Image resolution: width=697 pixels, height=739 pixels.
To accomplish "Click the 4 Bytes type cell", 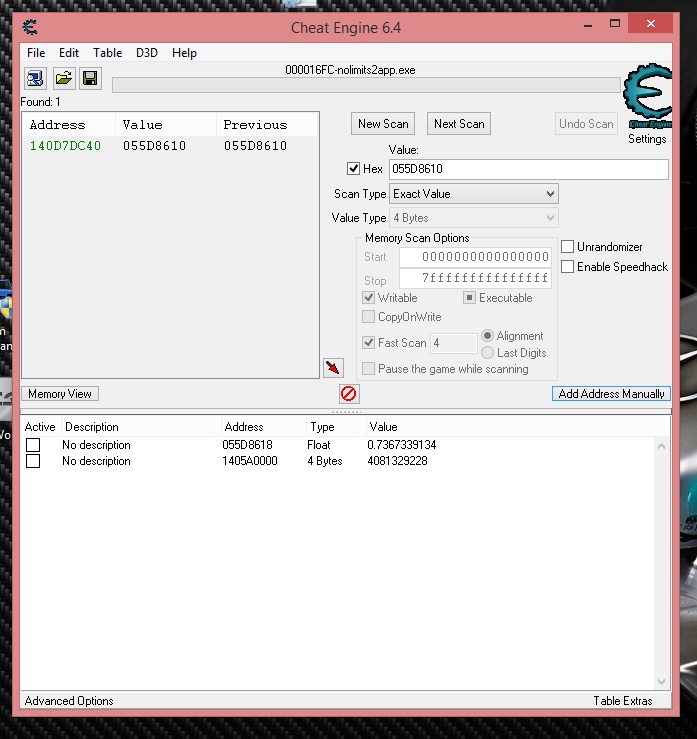I will pyautogui.click(x=325, y=461).
